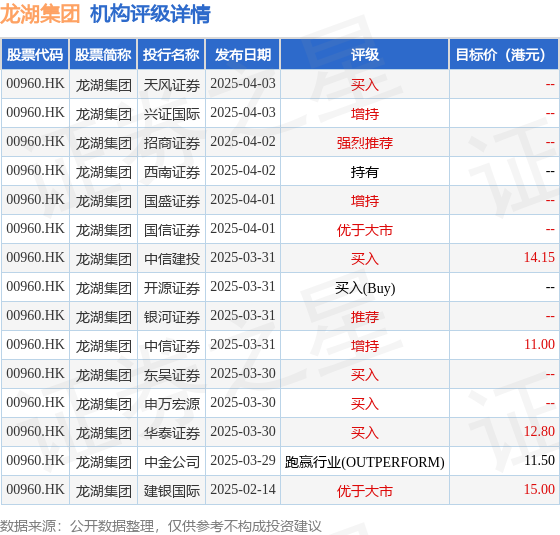Click the 发布日期 column header
Image resolution: width=560 pixels, height=535 pixels.
click(243, 54)
